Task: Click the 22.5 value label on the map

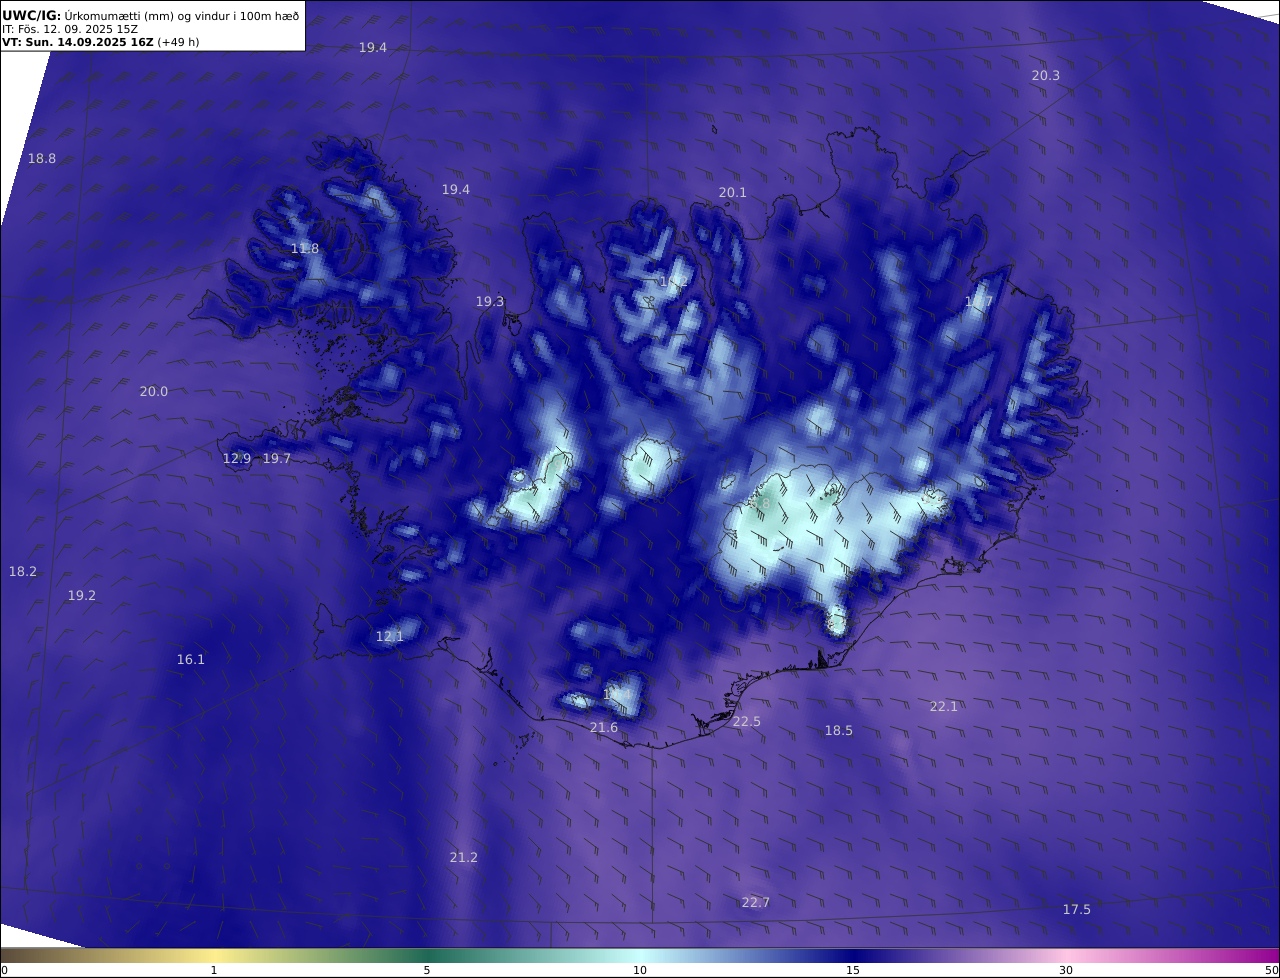Action: point(746,721)
